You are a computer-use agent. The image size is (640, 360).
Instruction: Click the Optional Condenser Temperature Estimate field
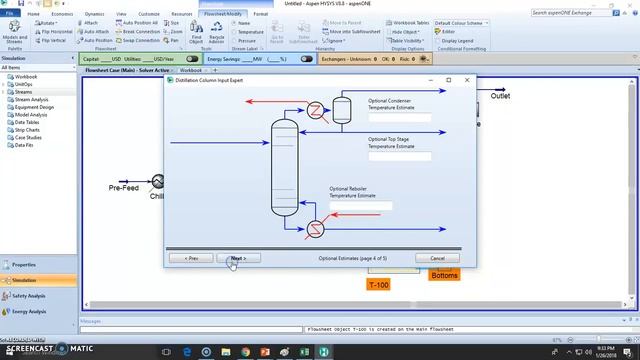(x=400, y=118)
